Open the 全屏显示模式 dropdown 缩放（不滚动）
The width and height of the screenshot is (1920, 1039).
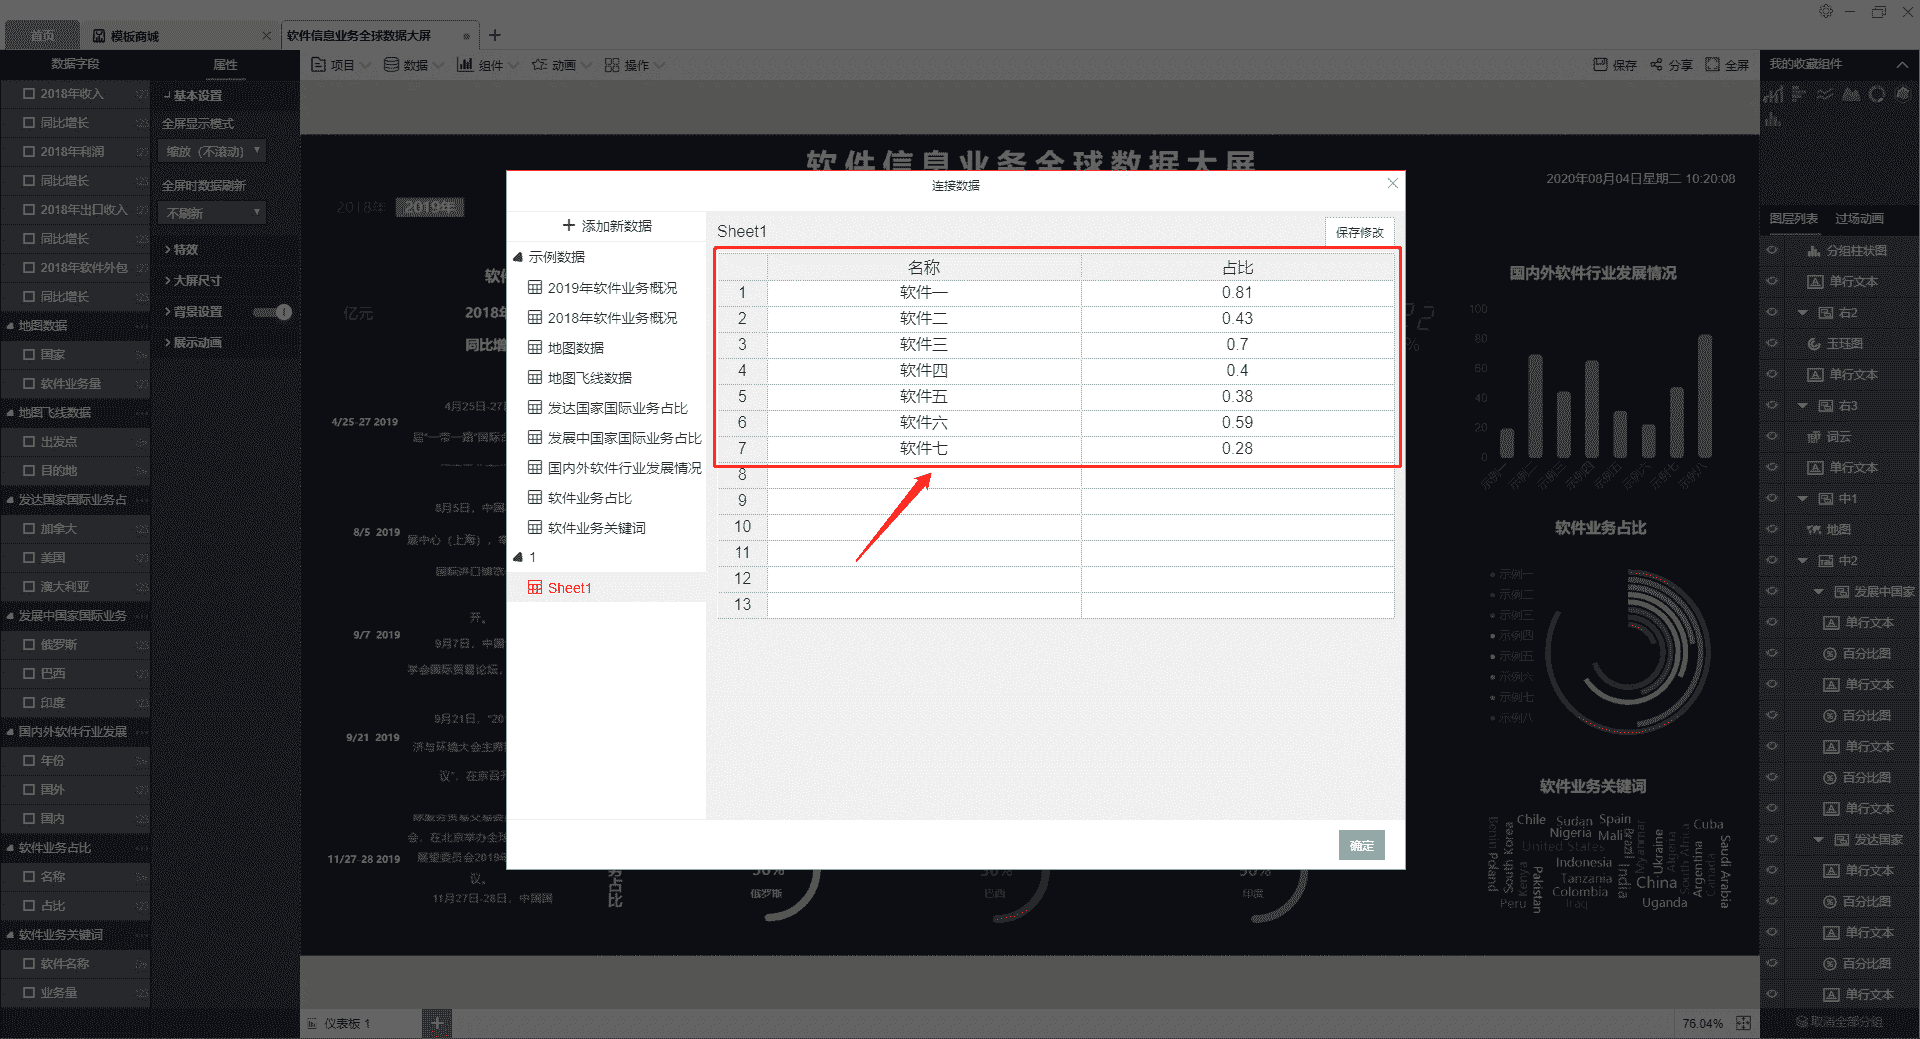(212, 152)
